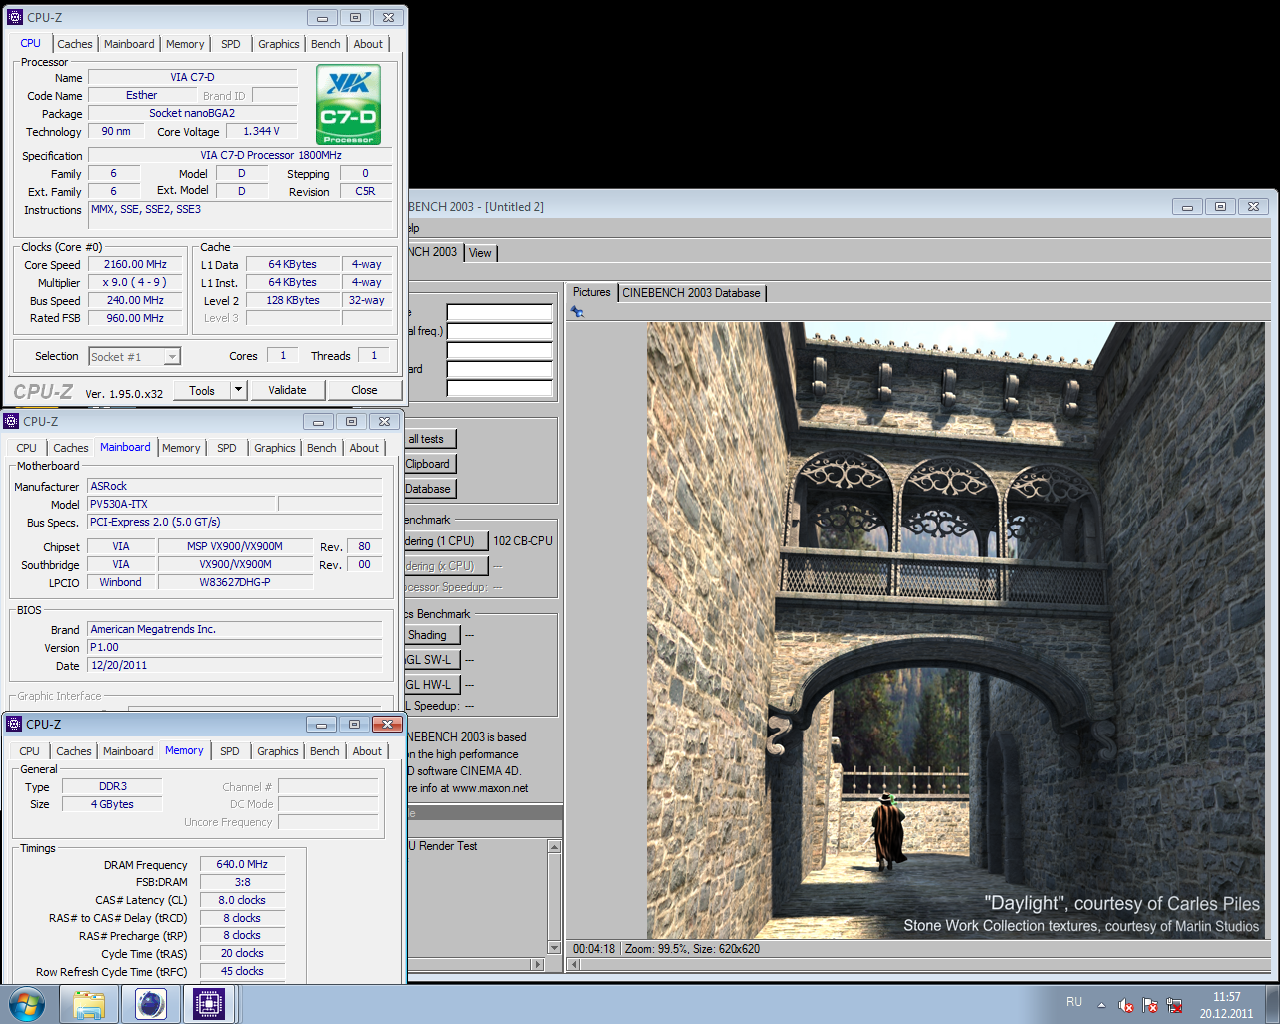Viewport: 1280px width, 1024px height.
Task: Click the L1 Data 64 KBytes value
Action: [292, 265]
